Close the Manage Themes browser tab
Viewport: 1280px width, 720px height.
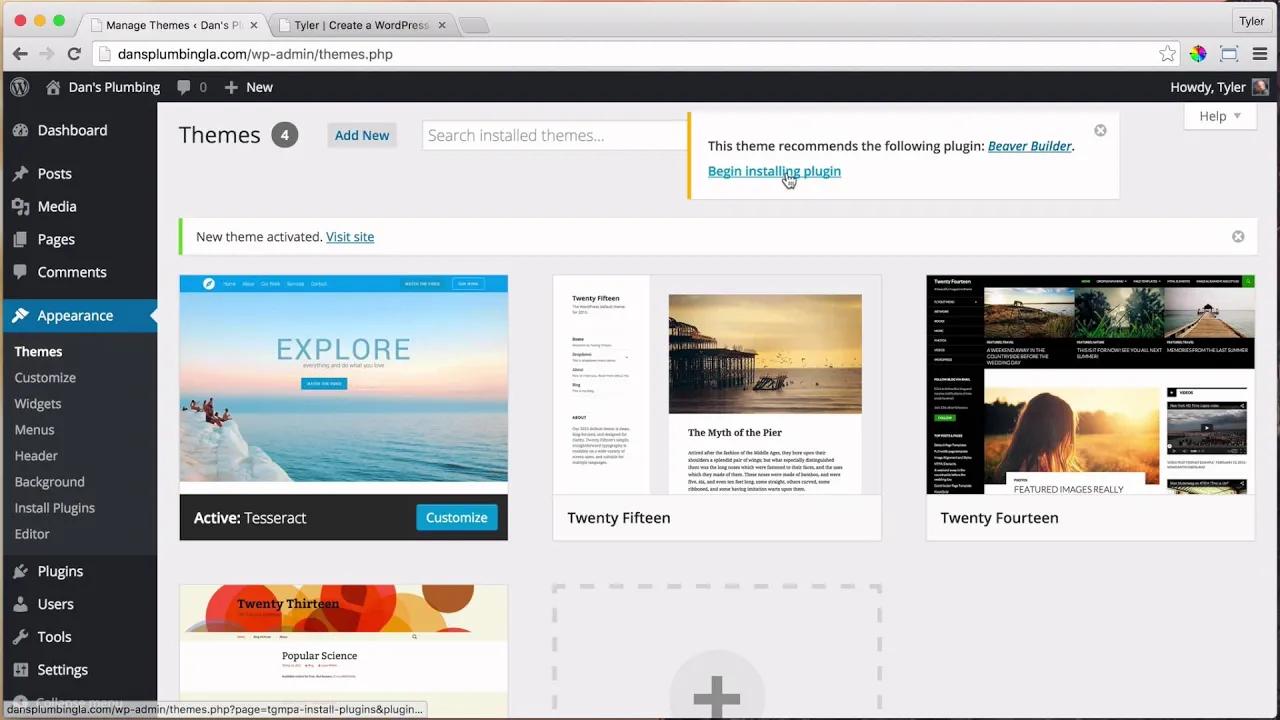pyautogui.click(x=254, y=25)
